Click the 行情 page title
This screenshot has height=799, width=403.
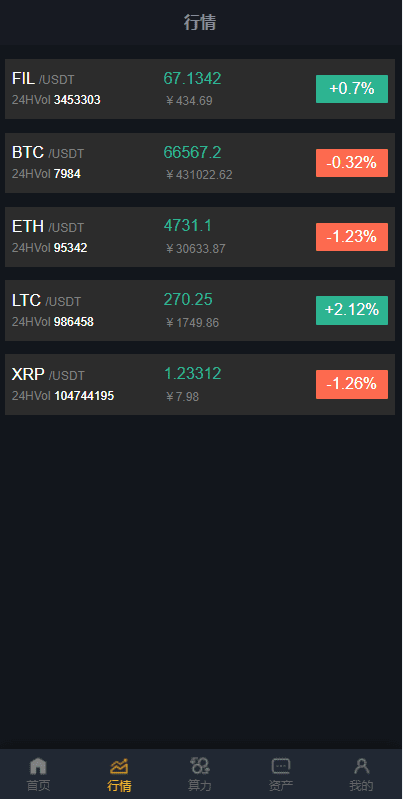[x=200, y=22]
